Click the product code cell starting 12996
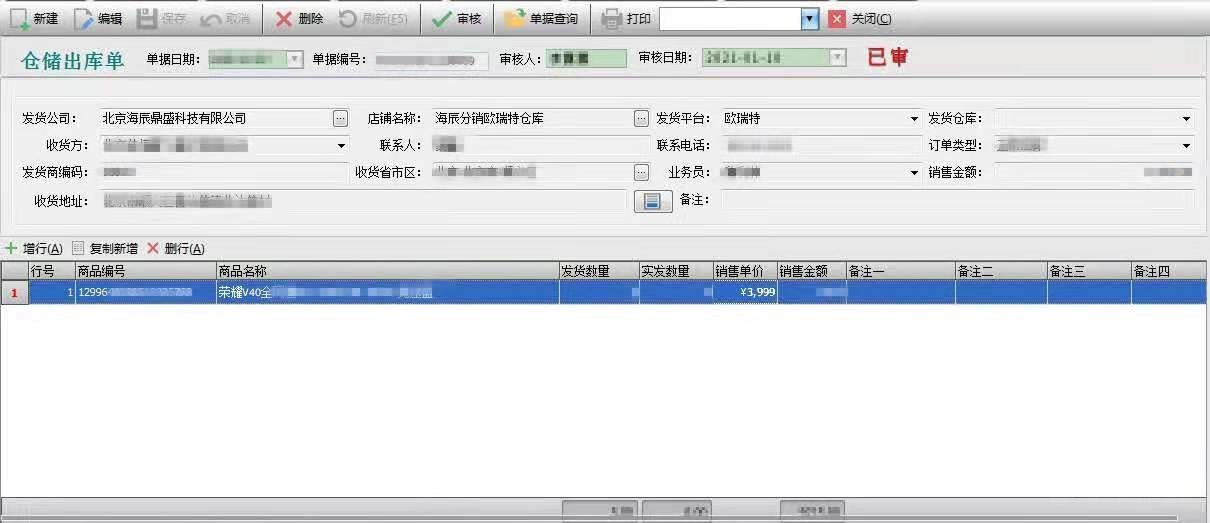The width and height of the screenshot is (1210, 523). 146,292
